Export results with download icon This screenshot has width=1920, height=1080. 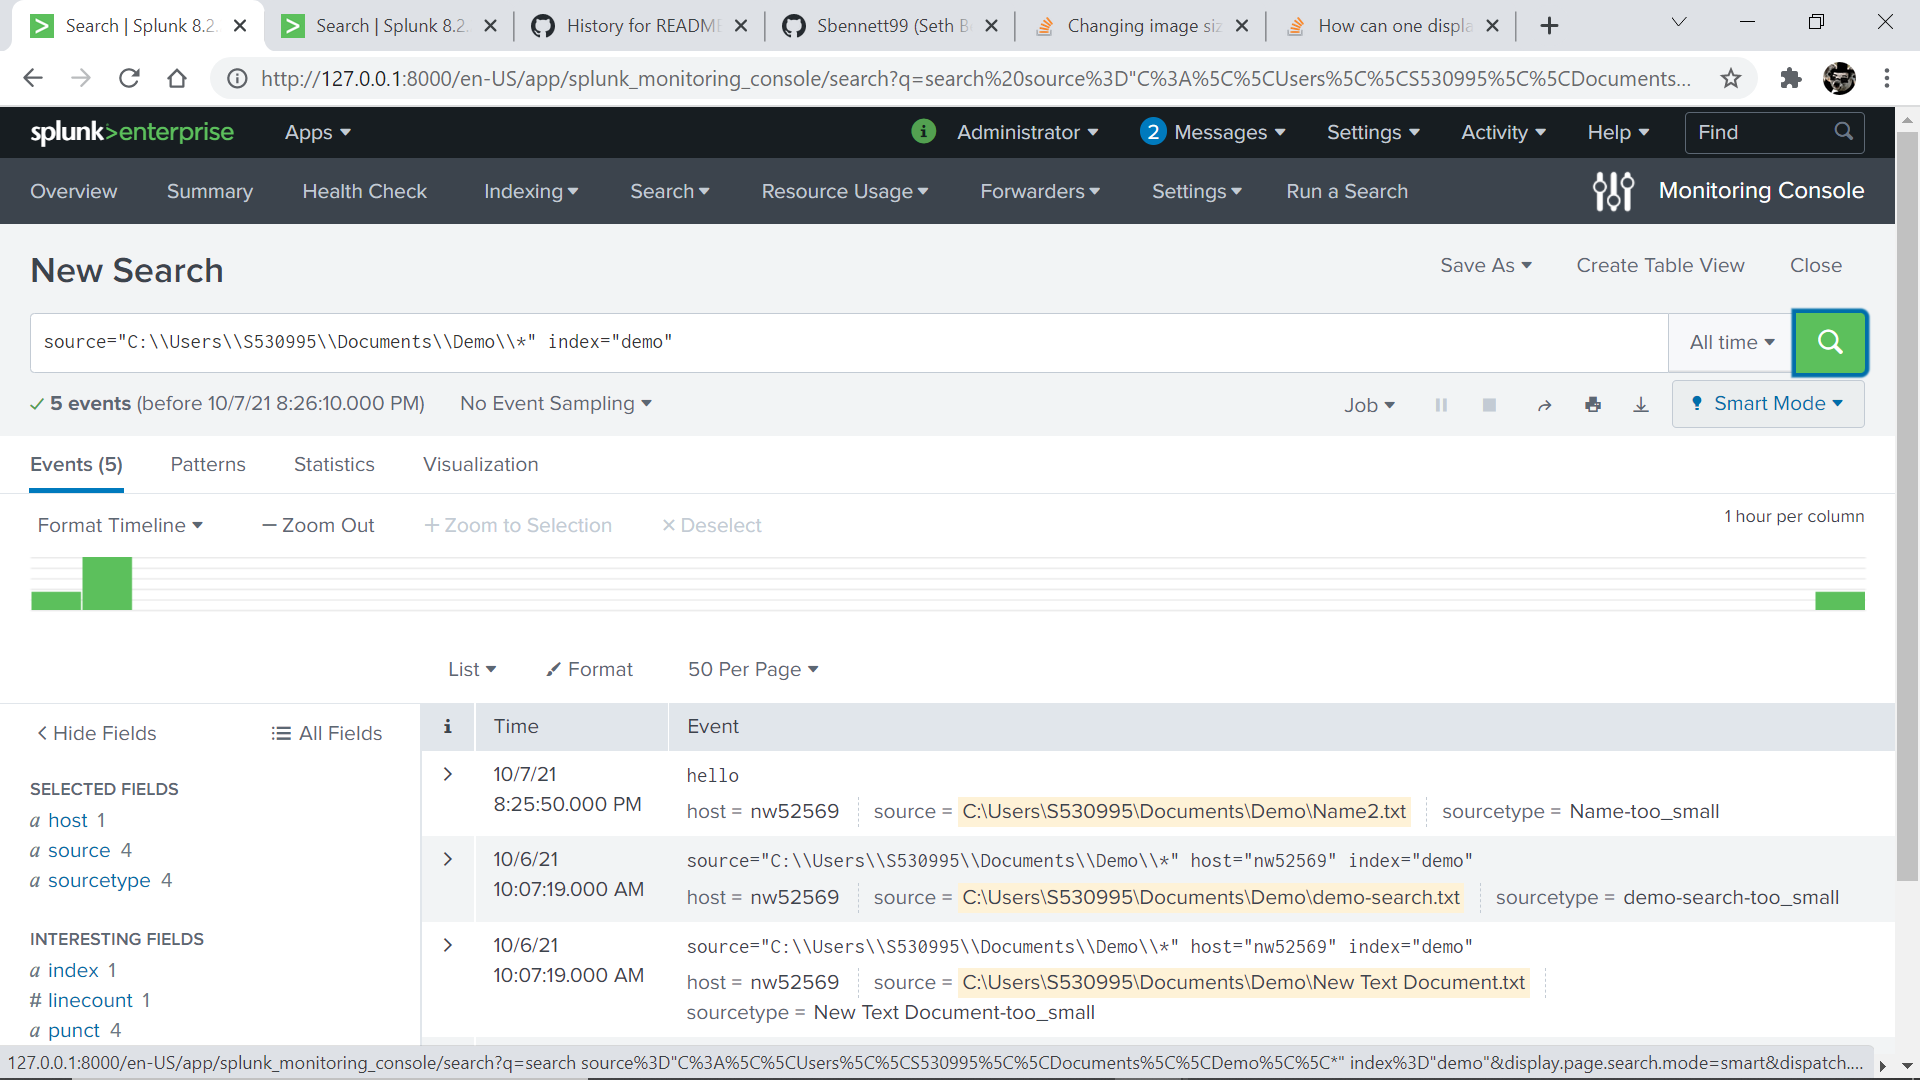(1641, 405)
